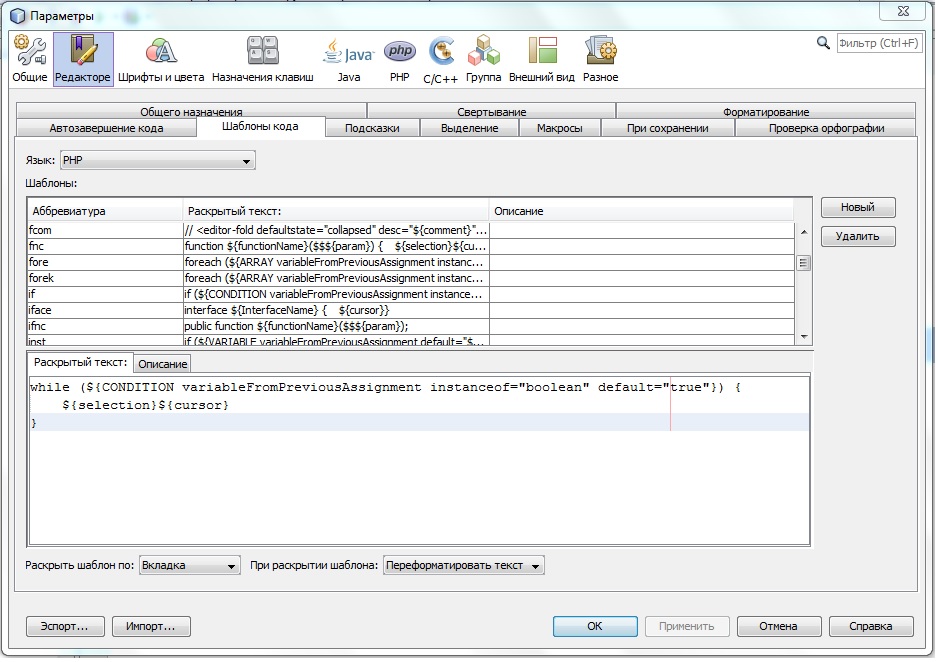This screenshot has width=938, height=662.
Task: Click Удалить to remove template
Action: pos(858,236)
